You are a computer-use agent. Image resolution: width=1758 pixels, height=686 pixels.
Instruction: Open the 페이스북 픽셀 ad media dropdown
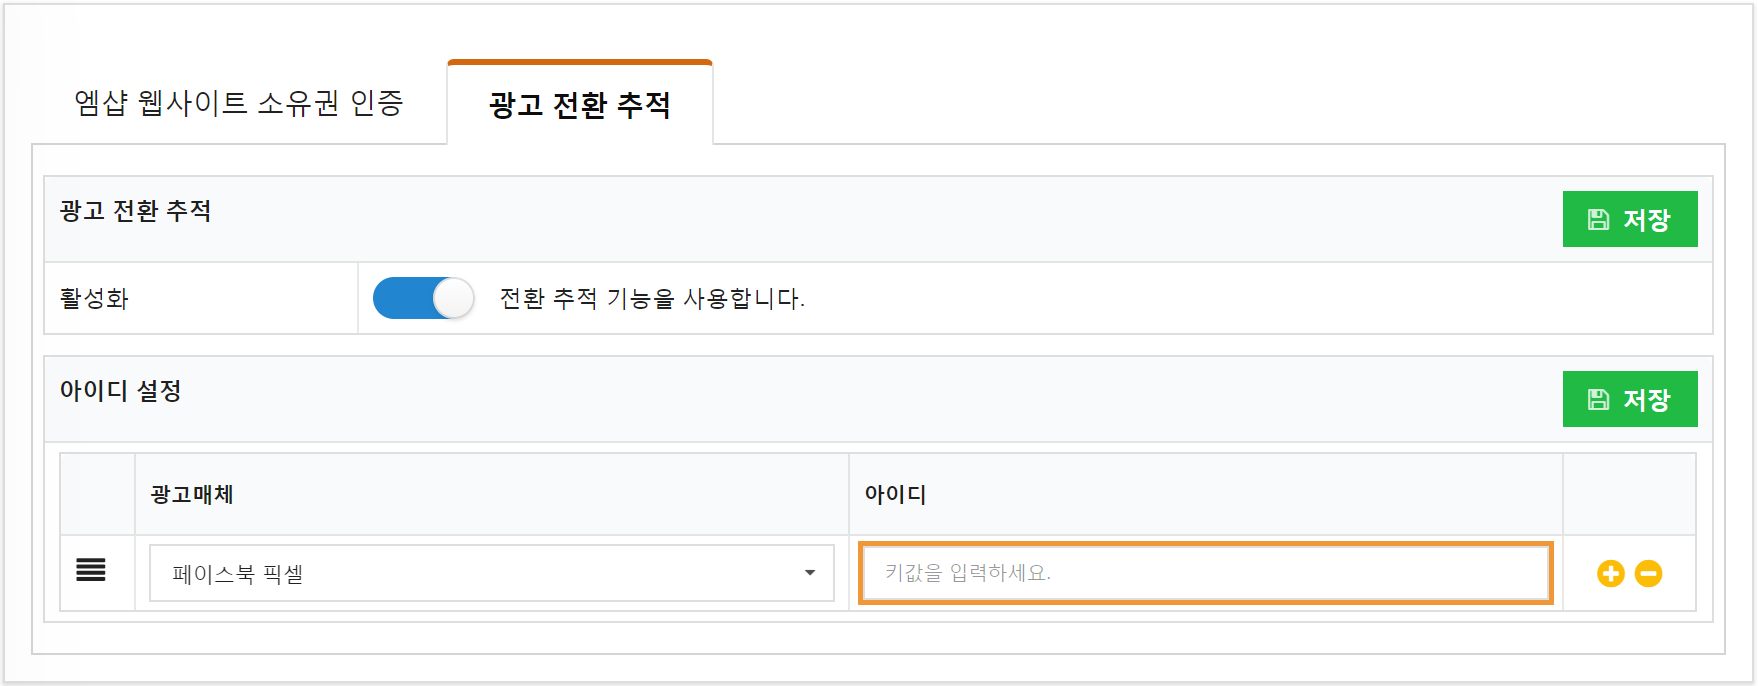click(x=492, y=573)
